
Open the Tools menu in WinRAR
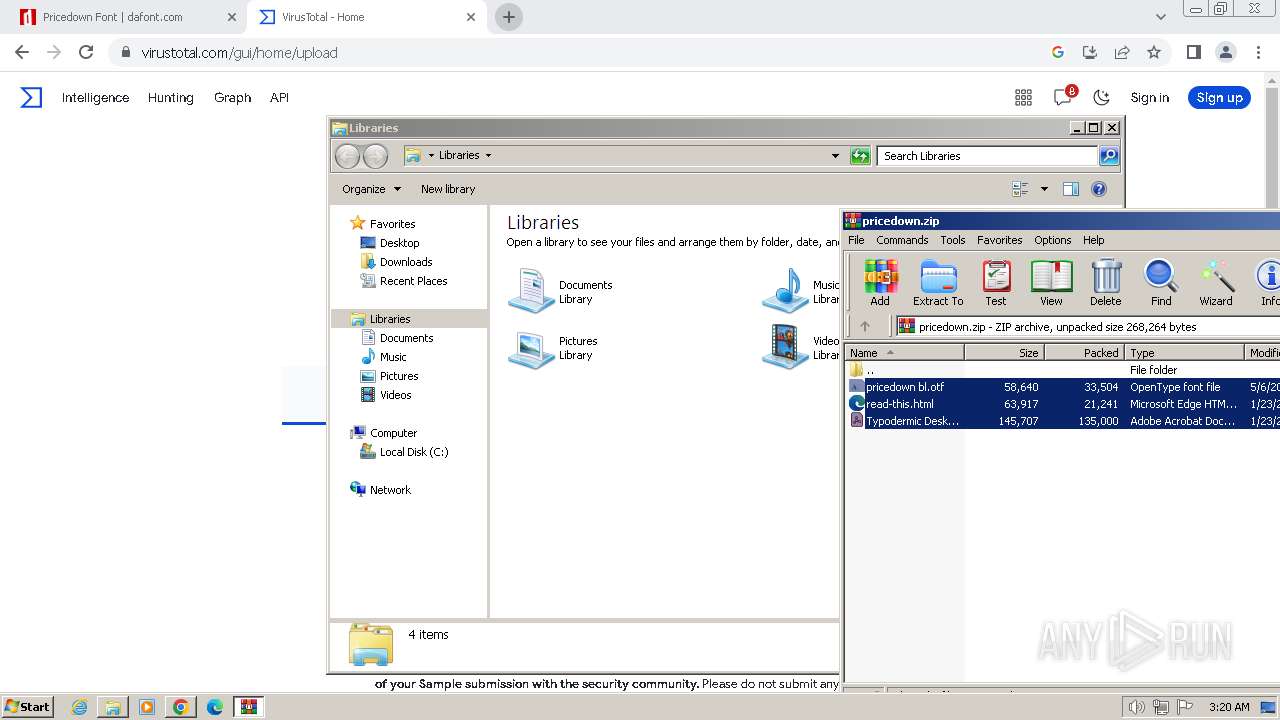[953, 240]
